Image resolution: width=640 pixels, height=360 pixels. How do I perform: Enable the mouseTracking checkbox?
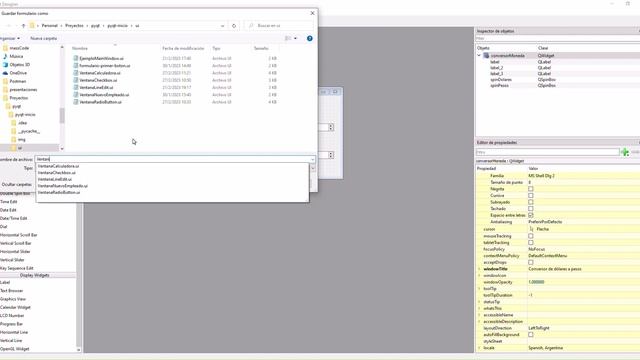[531, 236]
